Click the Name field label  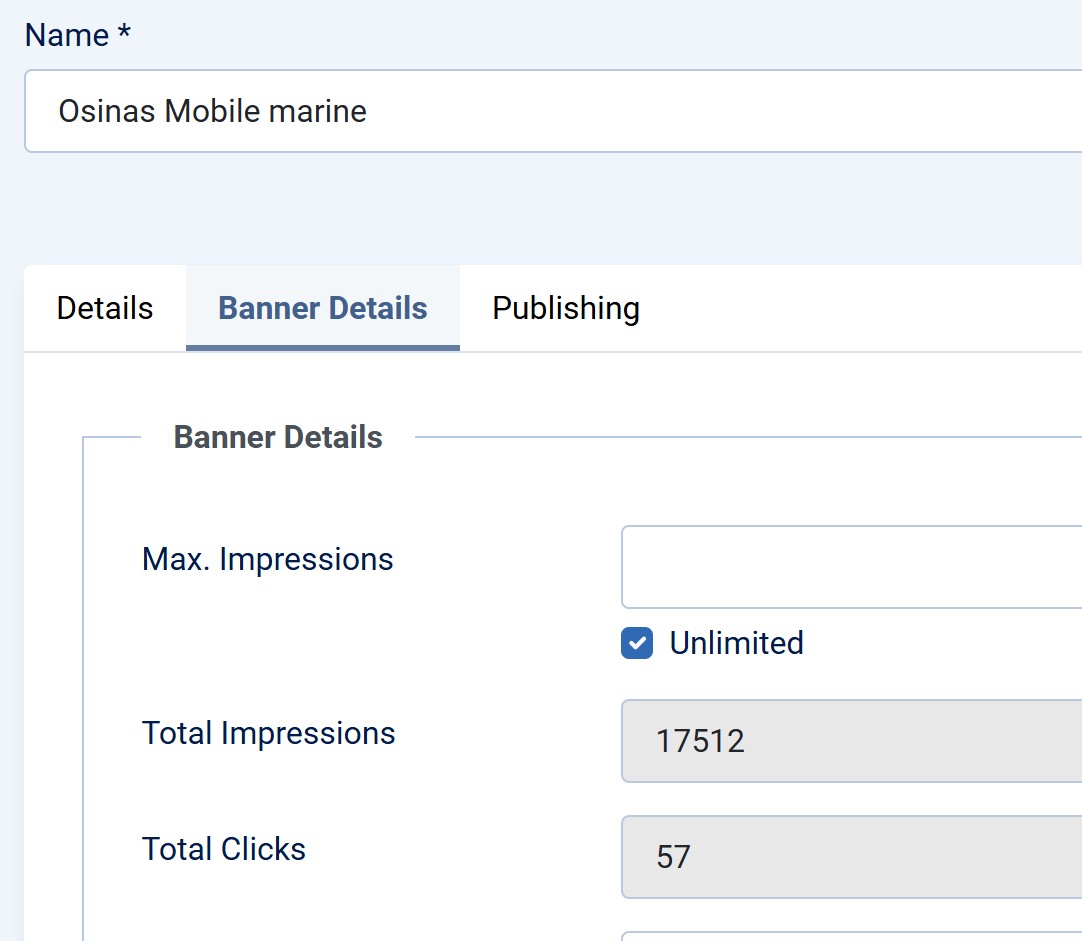pyautogui.click(x=67, y=35)
